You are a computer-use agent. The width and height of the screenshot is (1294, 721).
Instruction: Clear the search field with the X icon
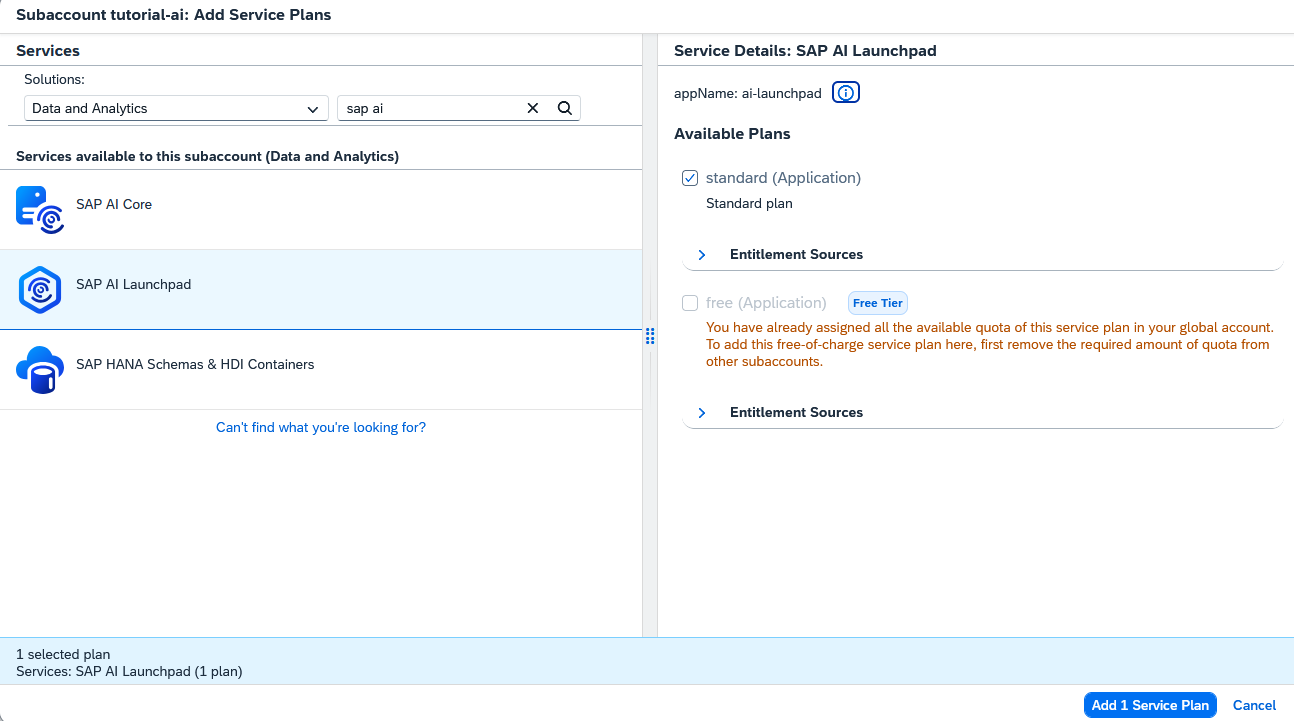point(533,108)
